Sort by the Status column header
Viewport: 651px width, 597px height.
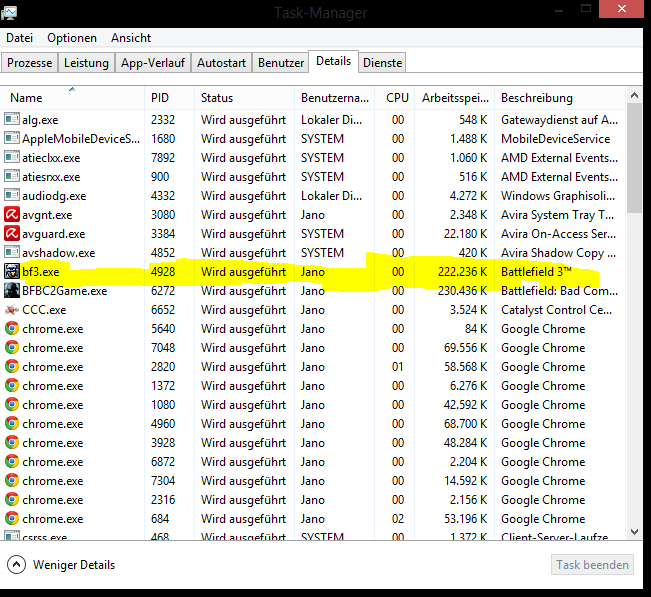tap(244, 98)
